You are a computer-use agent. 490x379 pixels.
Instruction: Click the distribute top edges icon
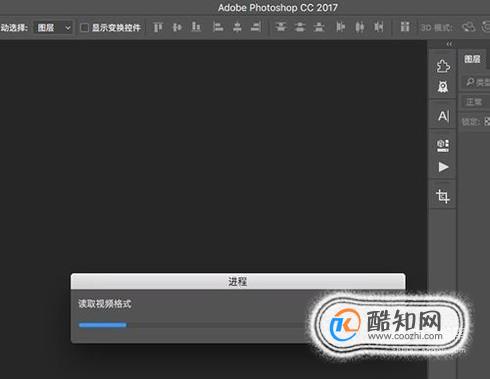tap(281, 27)
